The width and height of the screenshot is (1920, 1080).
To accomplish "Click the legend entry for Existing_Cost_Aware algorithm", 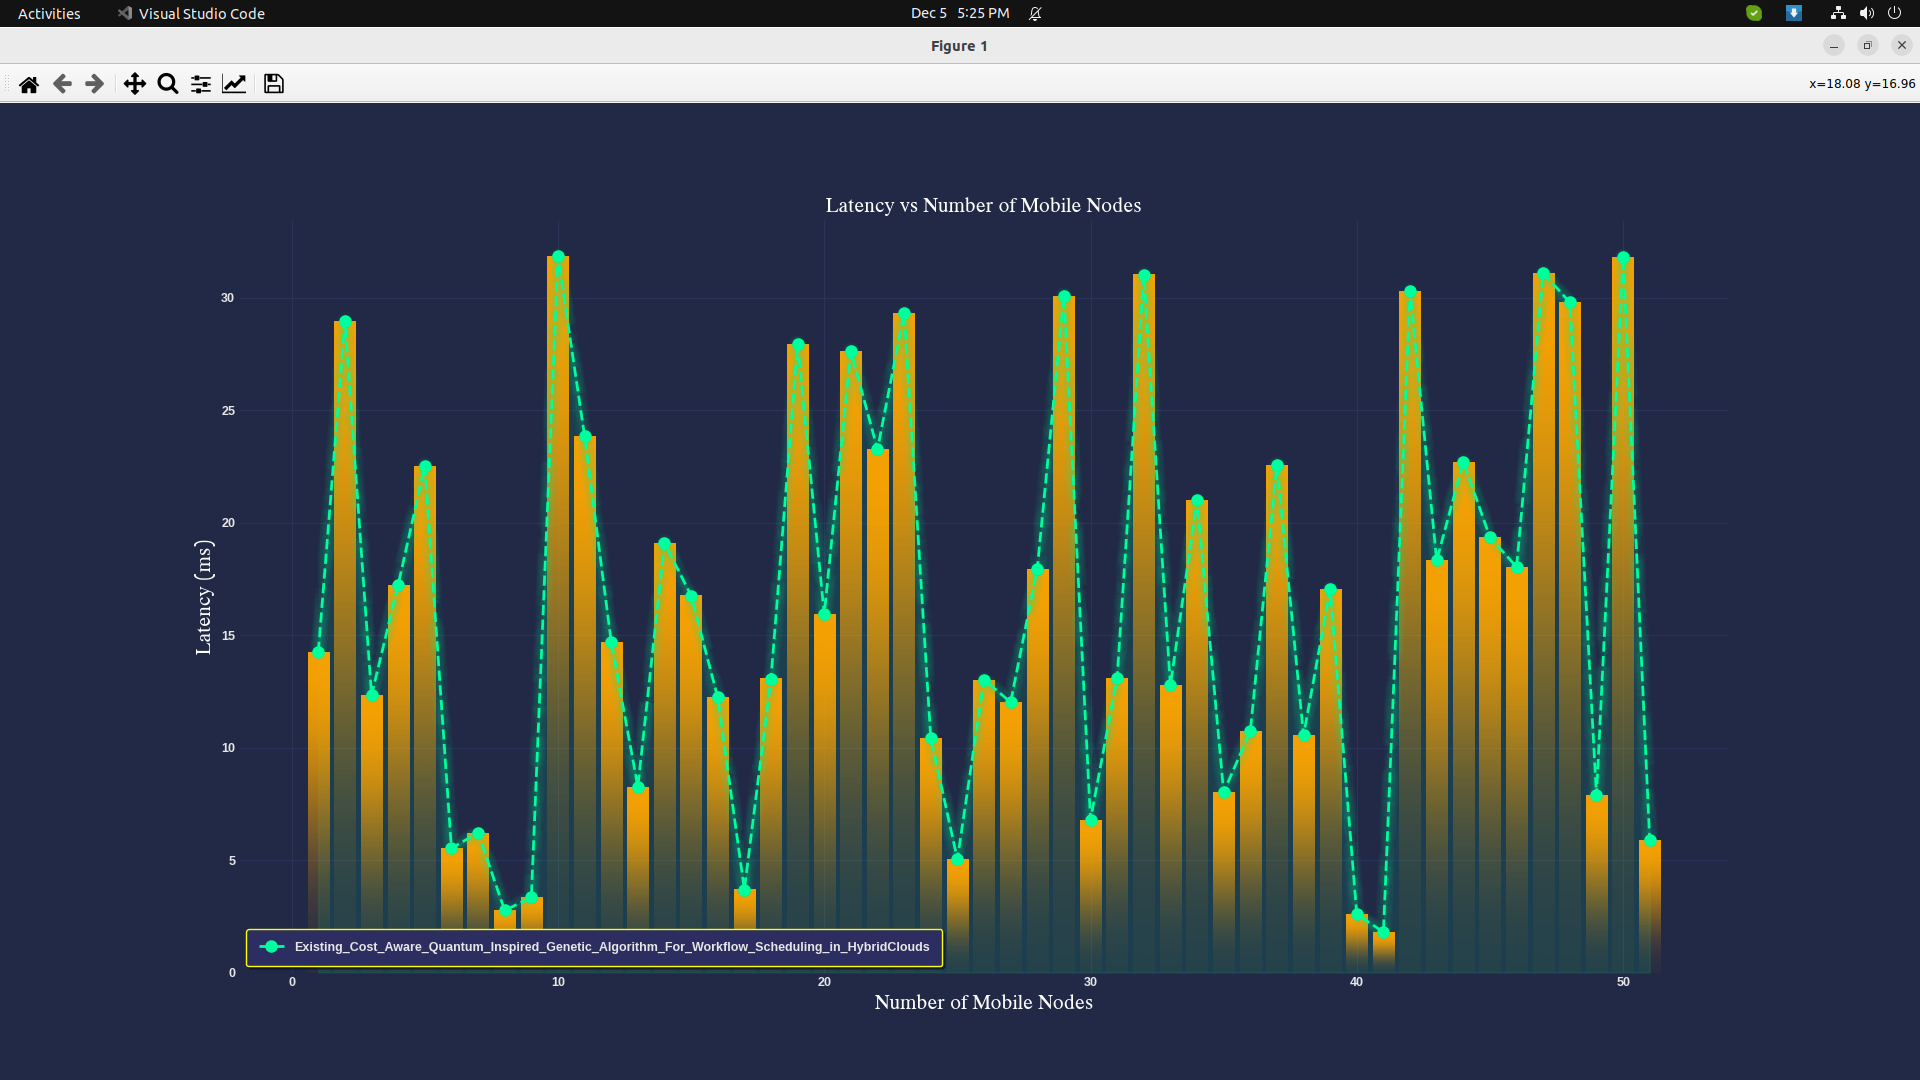I will click(x=611, y=947).
